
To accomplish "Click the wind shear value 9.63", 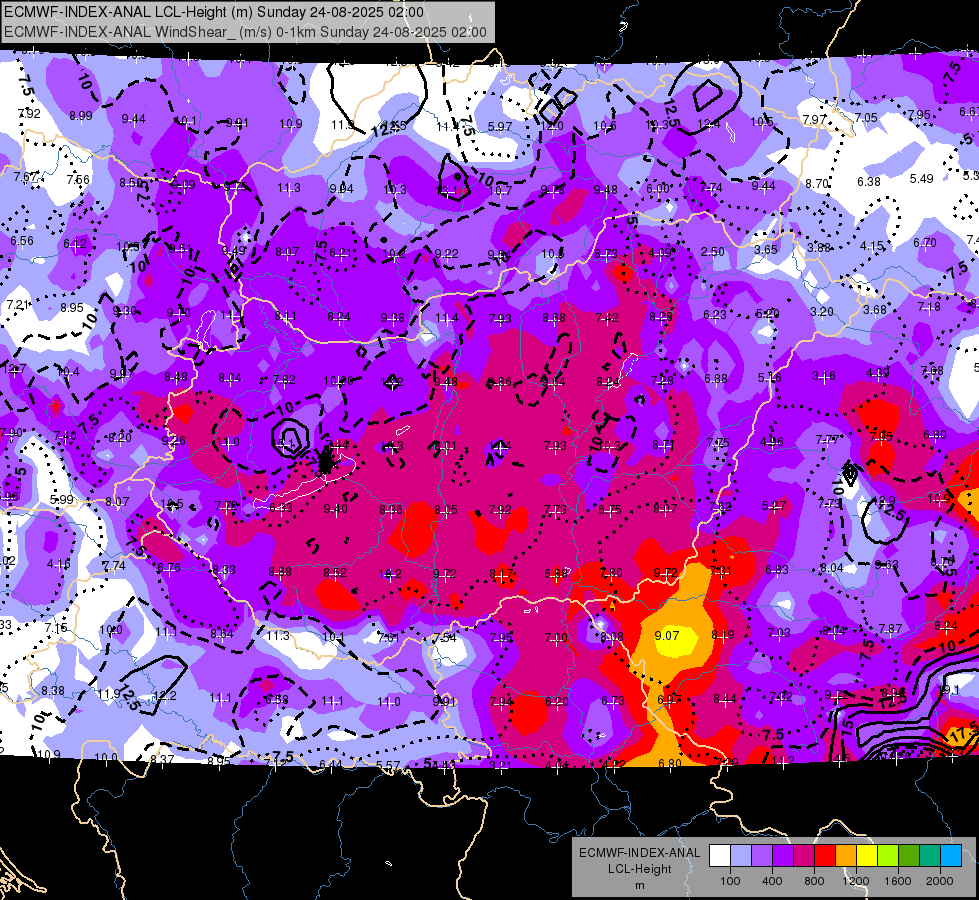I will point(886,565).
